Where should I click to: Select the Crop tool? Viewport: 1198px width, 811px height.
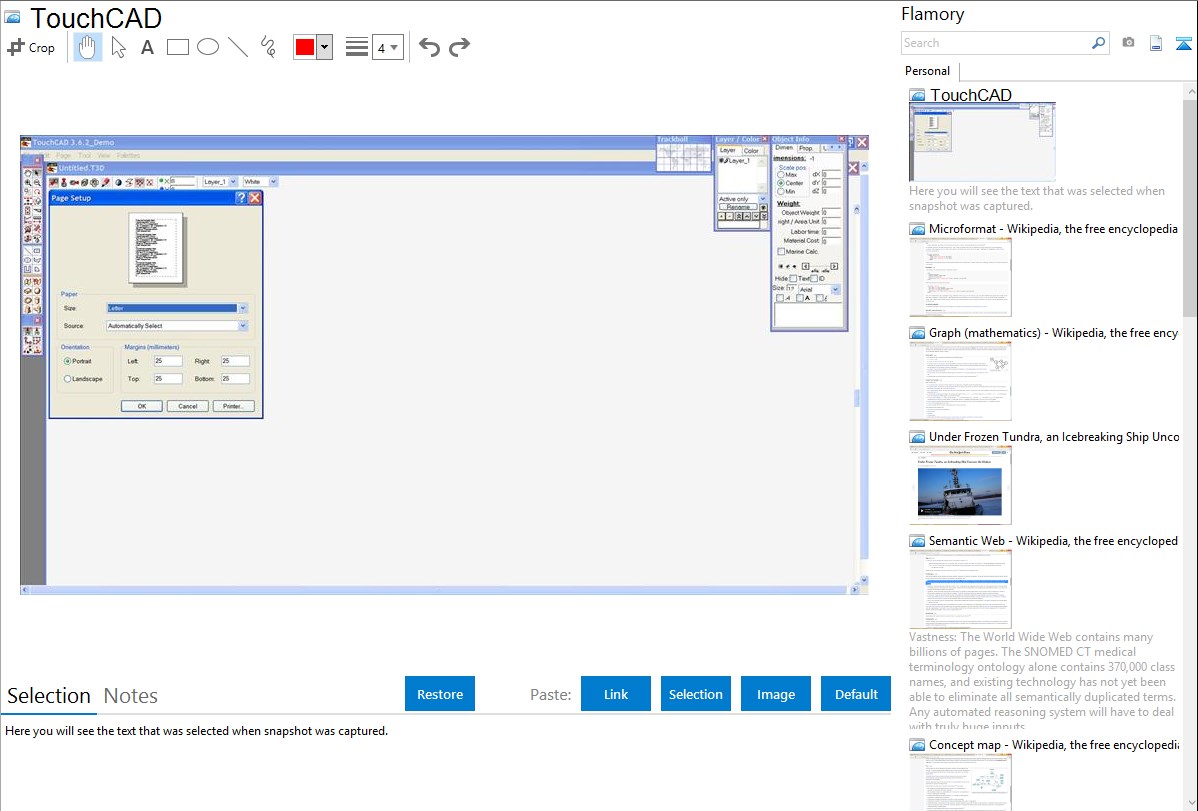(x=31, y=47)
